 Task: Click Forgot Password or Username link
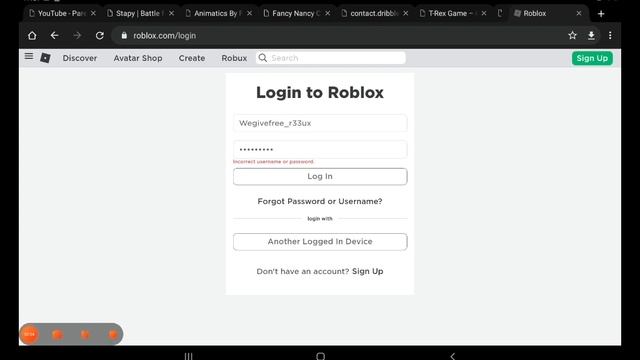[x=320, y=201]
